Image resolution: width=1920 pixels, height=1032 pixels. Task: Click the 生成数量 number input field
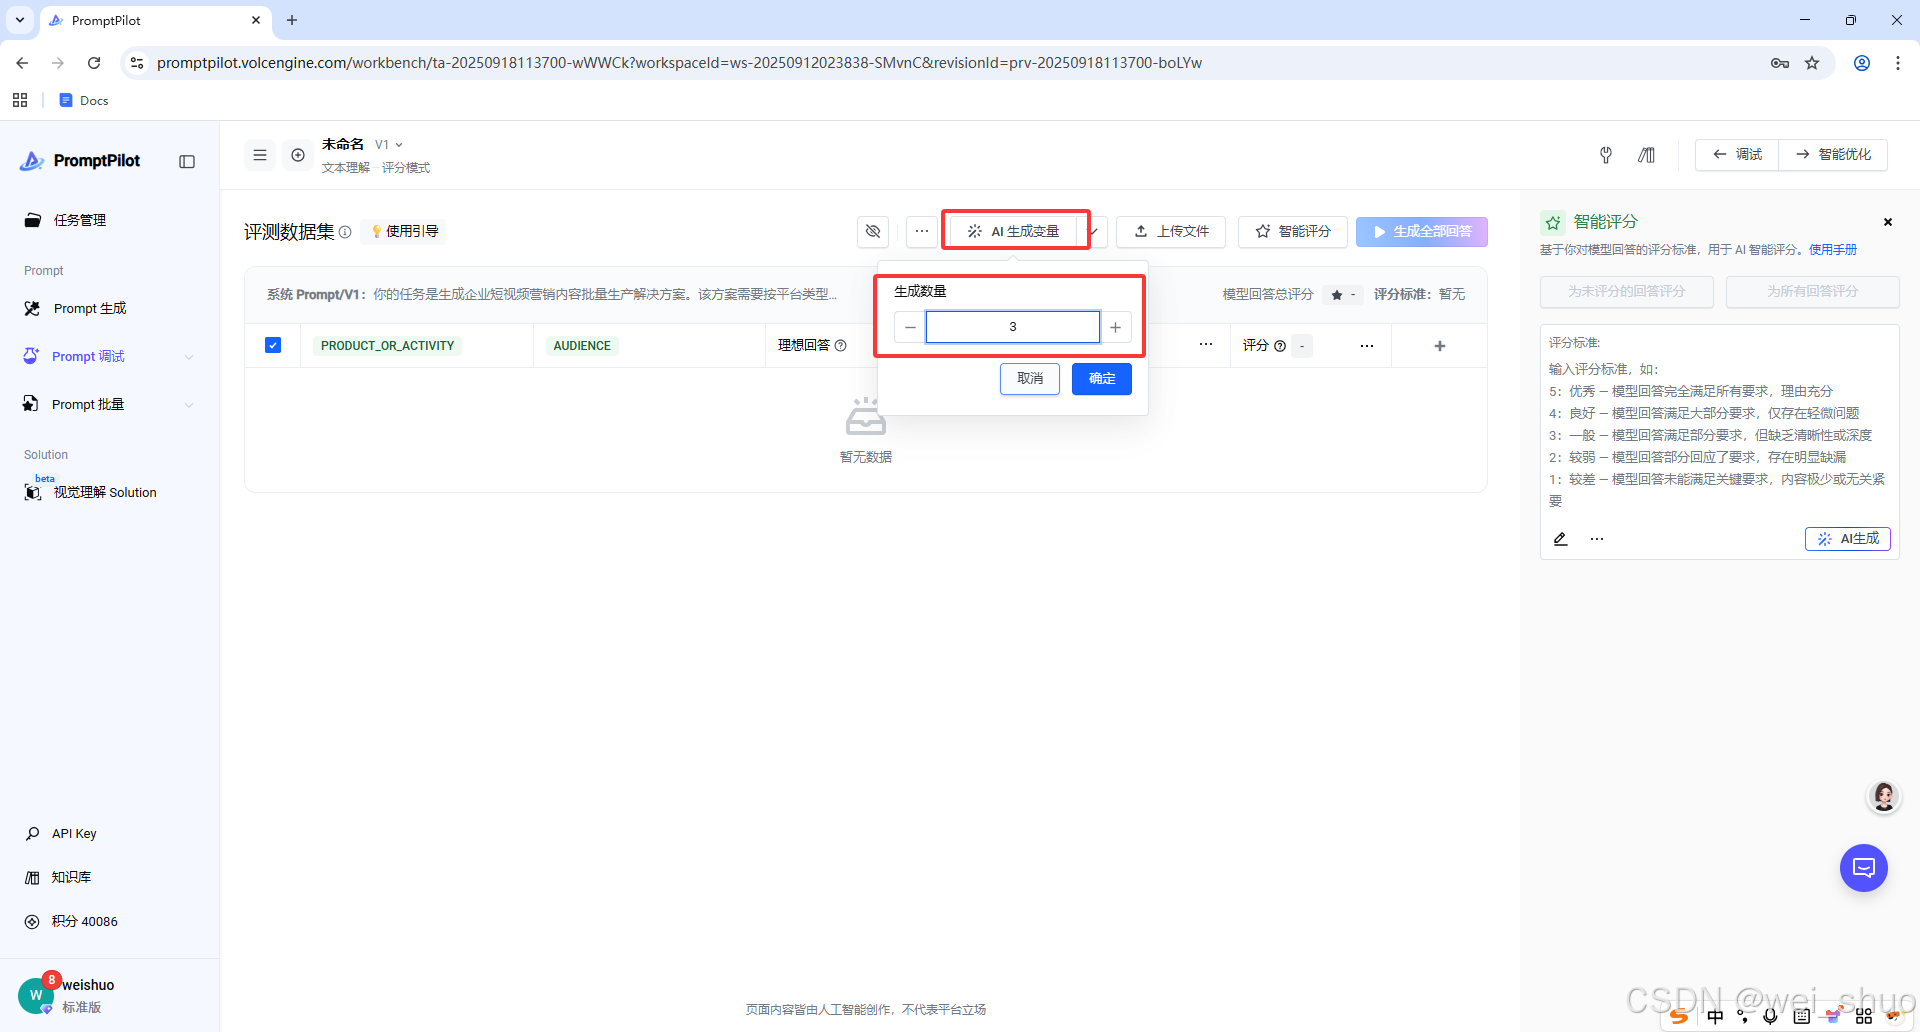(x=1012, y=327)
